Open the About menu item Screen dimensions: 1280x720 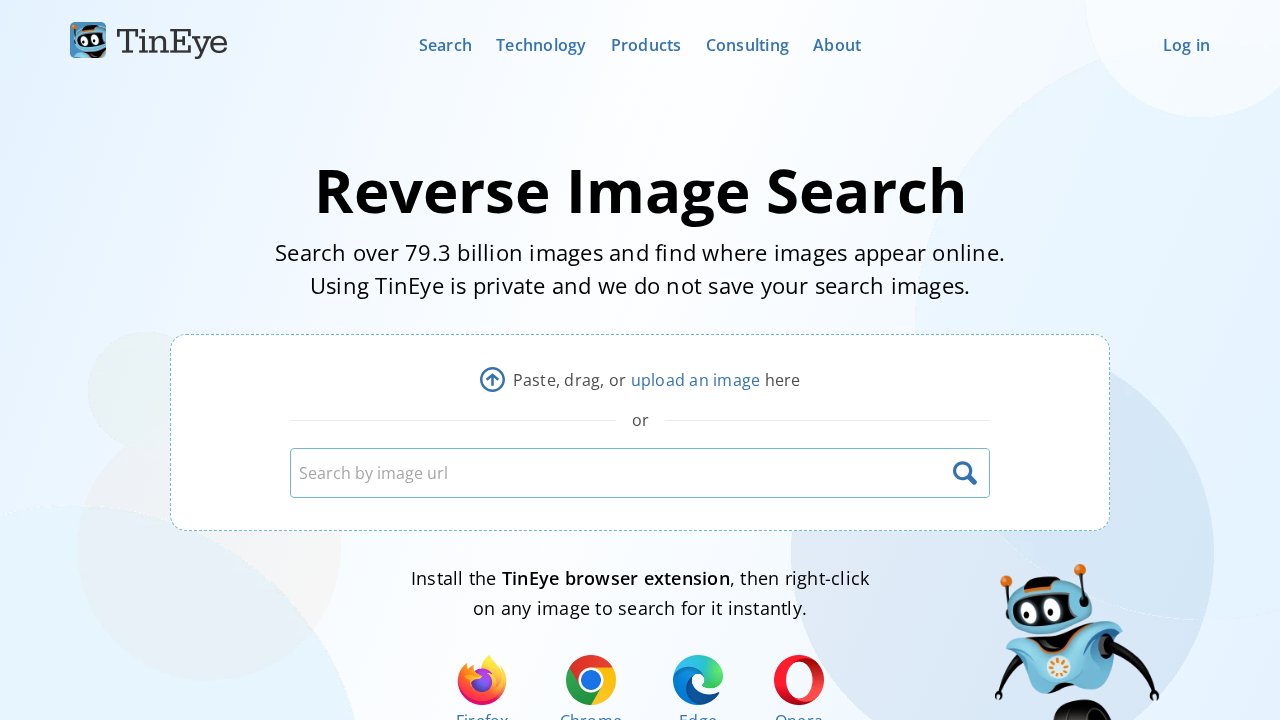point(836,43)
